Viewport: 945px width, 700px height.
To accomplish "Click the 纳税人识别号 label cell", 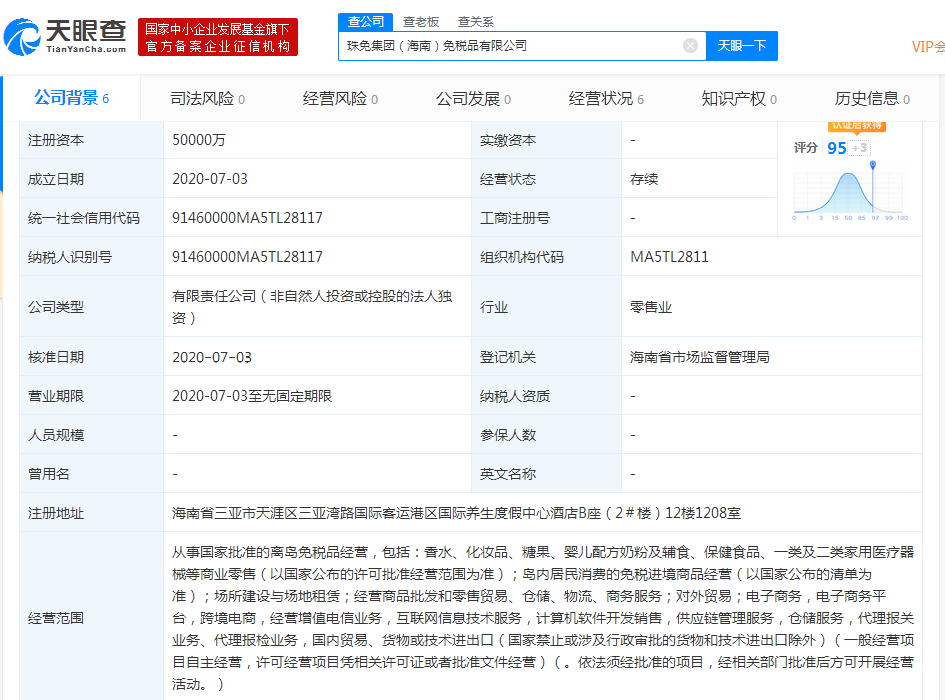I will [92, 257].
